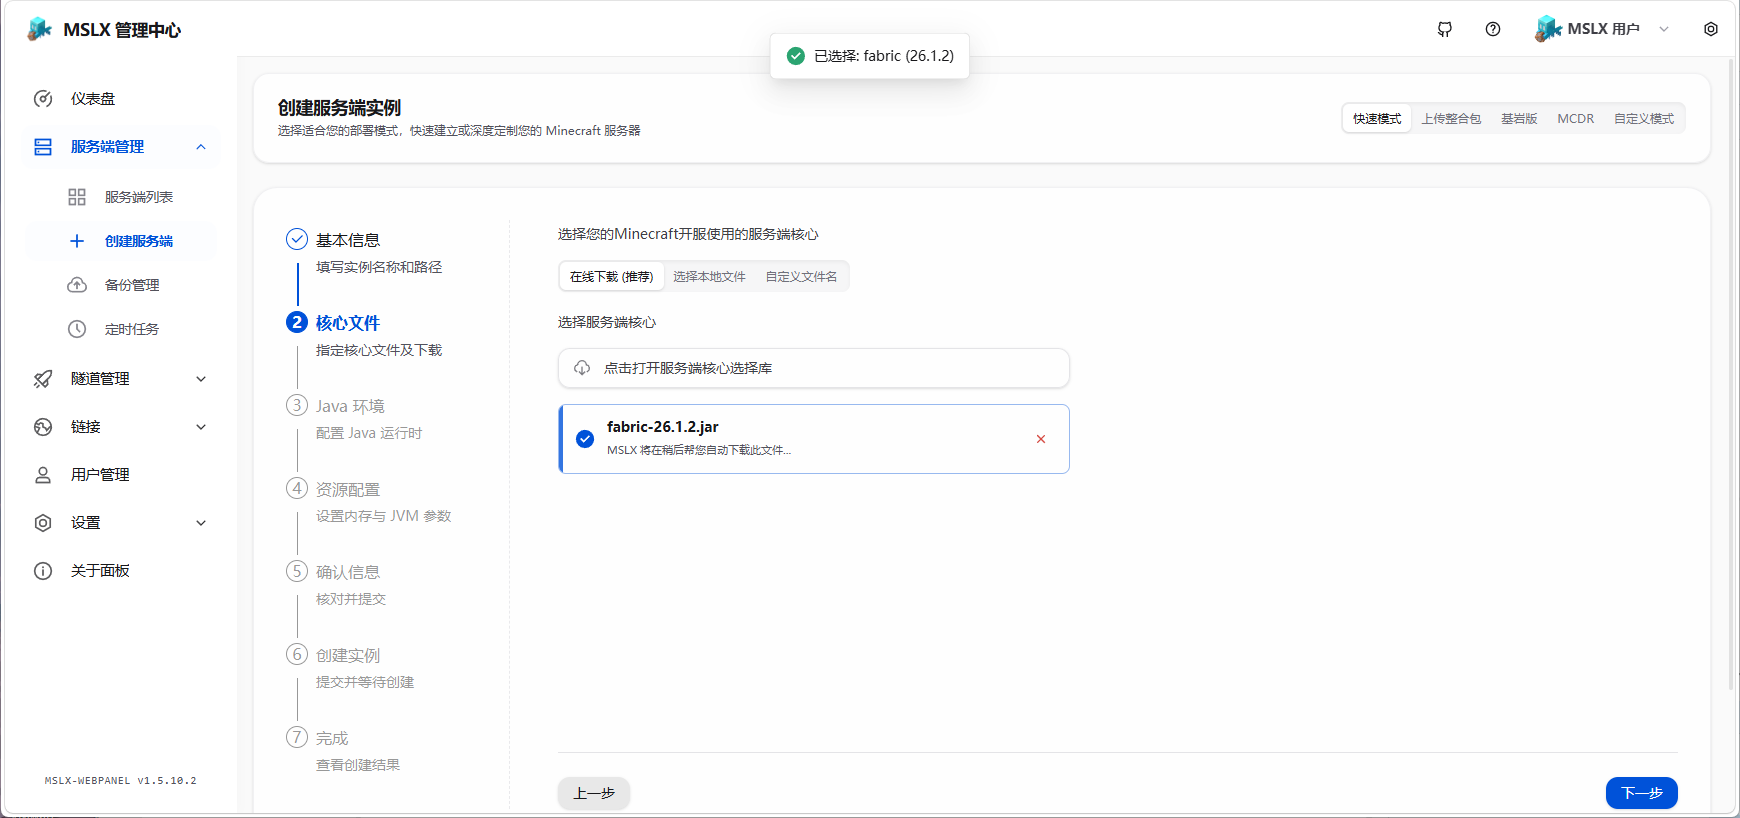This screenshot has height=818, width=1740.
Task: Click the MSLX logo in the header
Action: 40,29
